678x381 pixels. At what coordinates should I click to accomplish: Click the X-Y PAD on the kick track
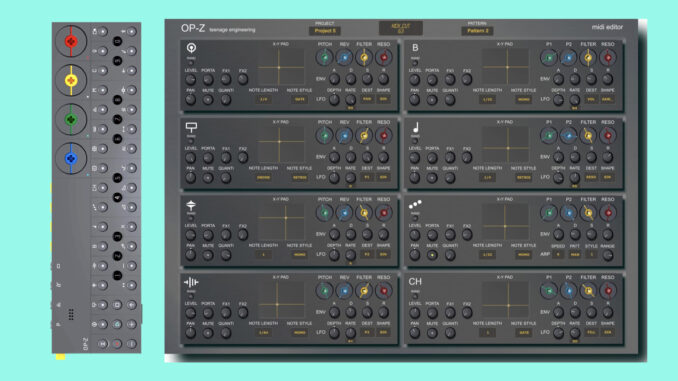281,67
